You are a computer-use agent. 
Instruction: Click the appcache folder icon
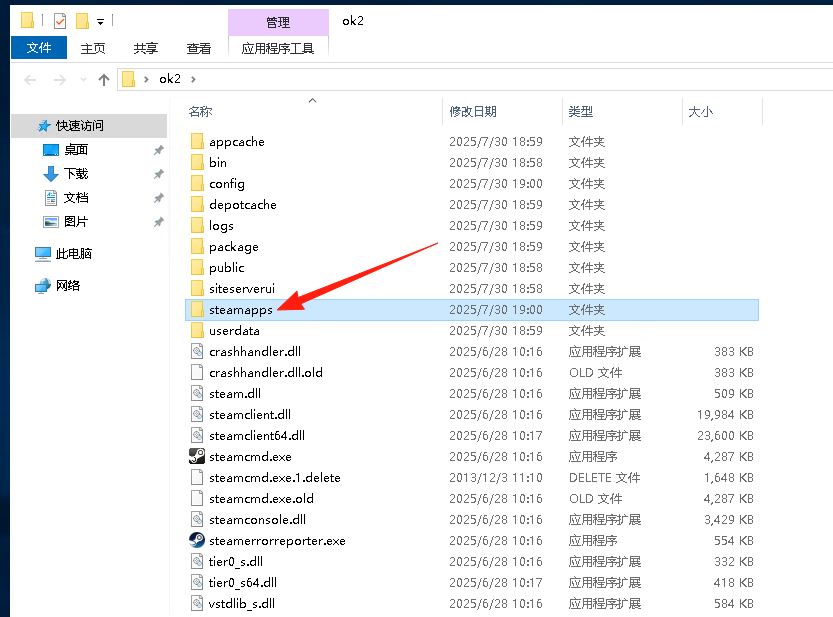[197, 141]
